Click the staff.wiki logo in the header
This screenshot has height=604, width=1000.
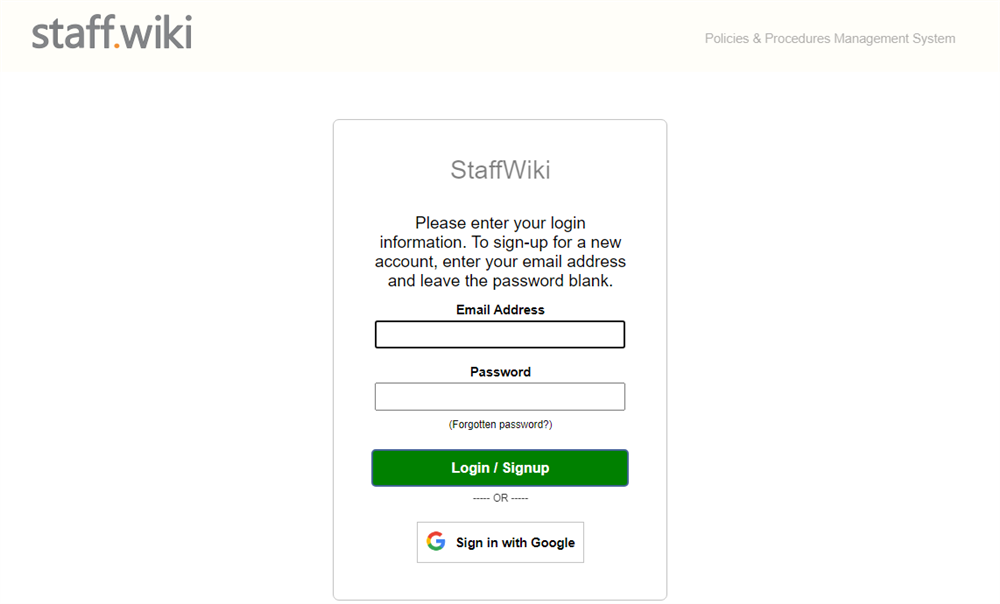(x=112, y=33)
